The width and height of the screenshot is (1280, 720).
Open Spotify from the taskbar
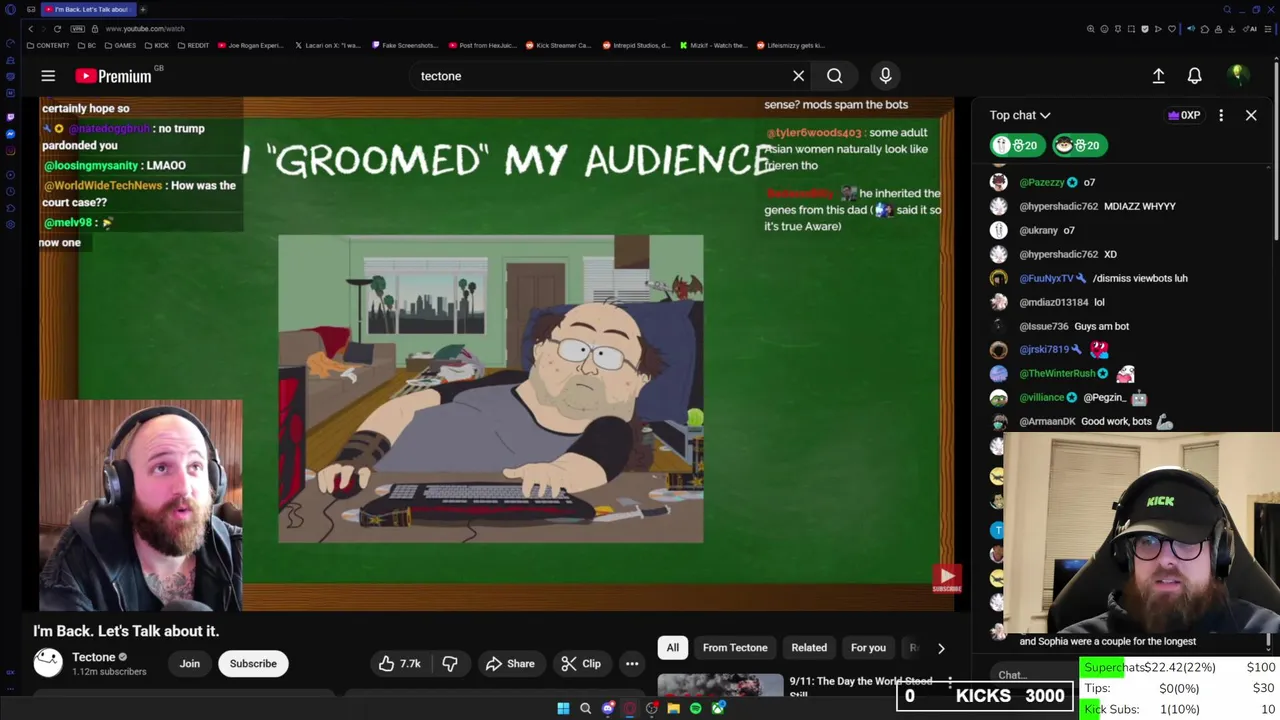[x=695, y=709]
